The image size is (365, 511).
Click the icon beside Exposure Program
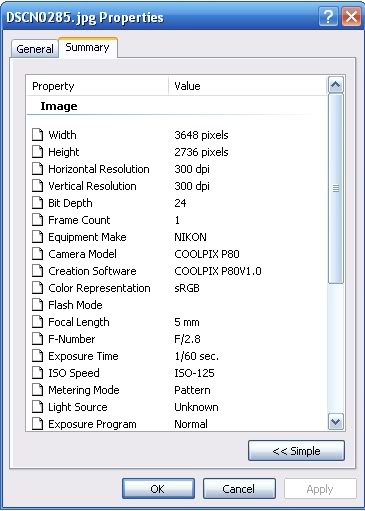pos(38,424)
